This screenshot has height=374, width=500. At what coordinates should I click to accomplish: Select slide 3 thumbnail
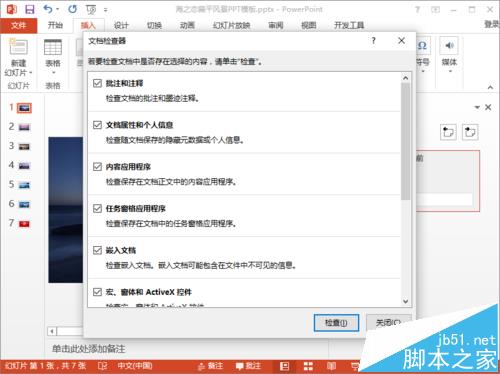pos(24,147)
